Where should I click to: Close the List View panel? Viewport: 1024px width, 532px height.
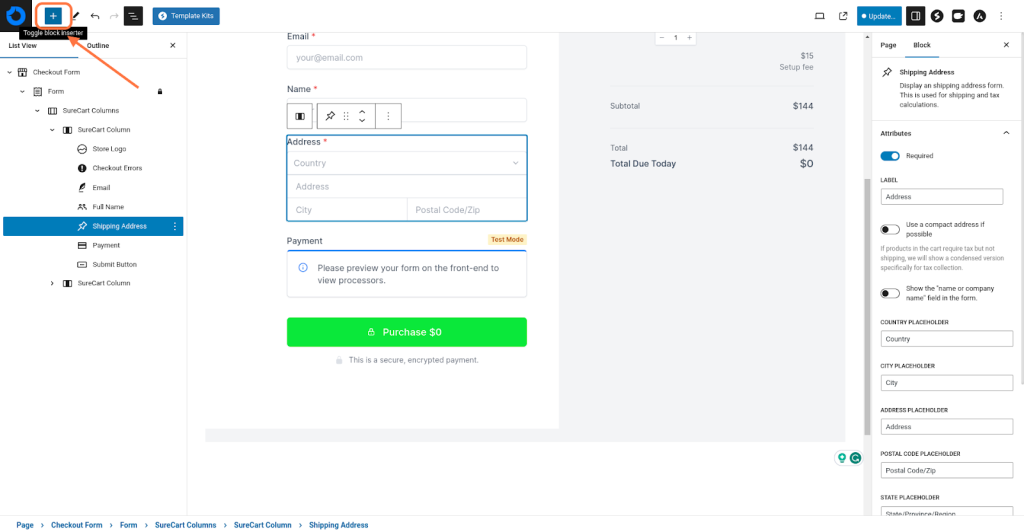(x=172, y=46)
